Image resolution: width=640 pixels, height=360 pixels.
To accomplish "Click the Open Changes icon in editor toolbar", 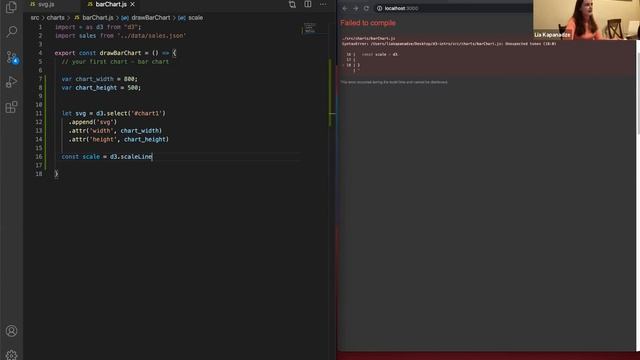I will tap(292, 4).
